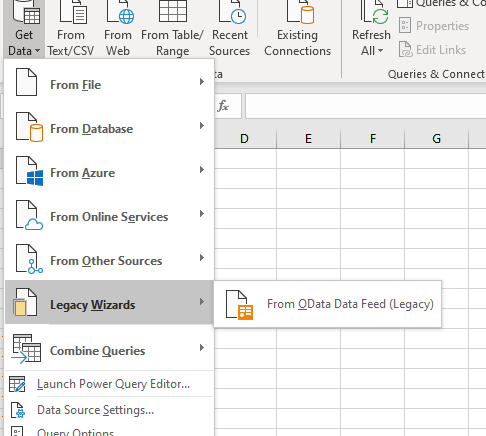This screenshot has height=436, width=486.
Task: Expand the From Online Services arrow
Action: click(x=202, y=214)
